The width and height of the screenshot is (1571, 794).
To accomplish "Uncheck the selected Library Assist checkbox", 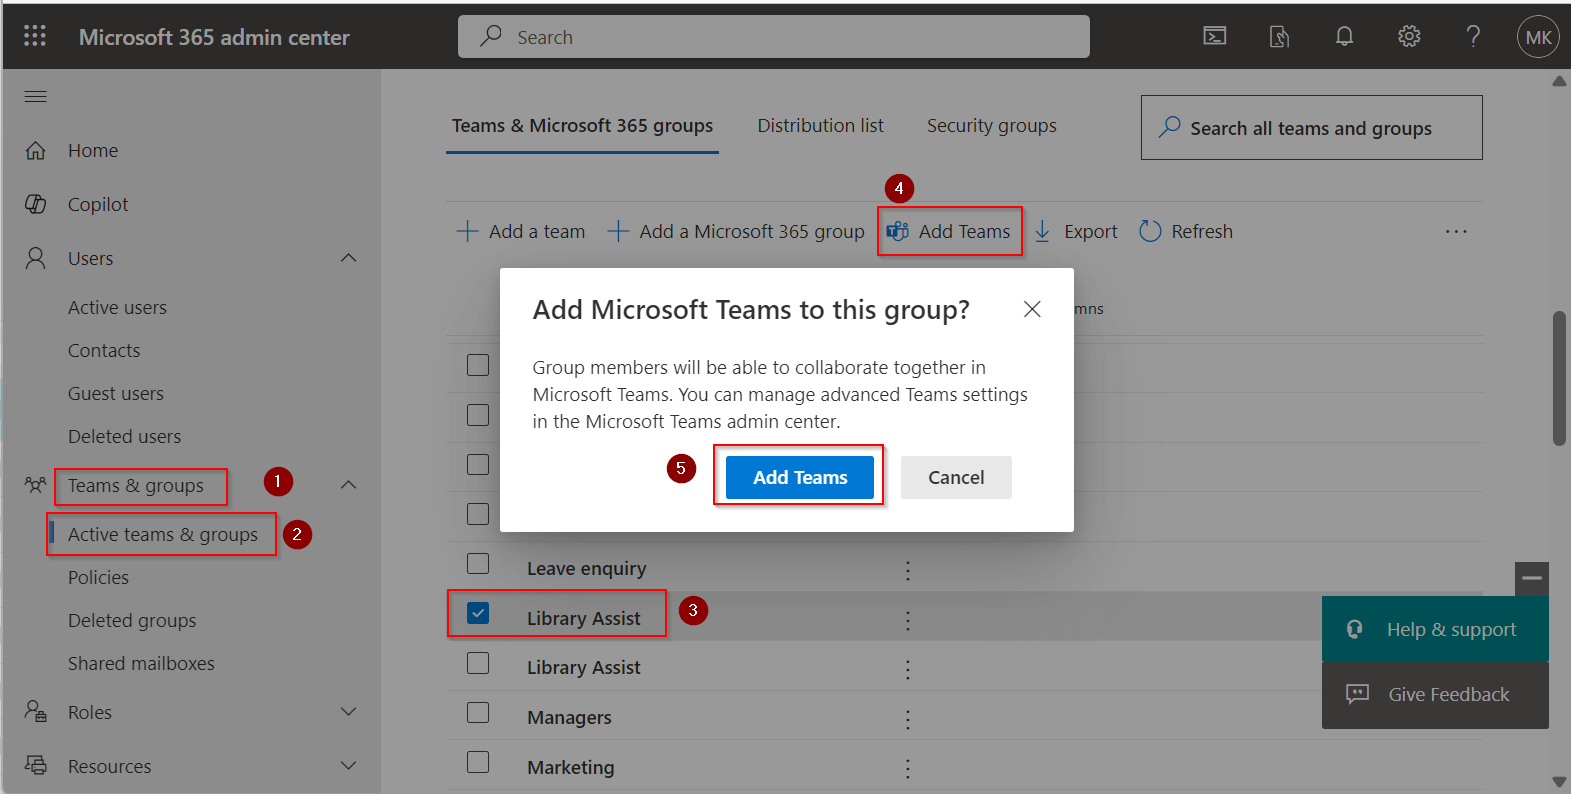I will click(x=478, y=613).
